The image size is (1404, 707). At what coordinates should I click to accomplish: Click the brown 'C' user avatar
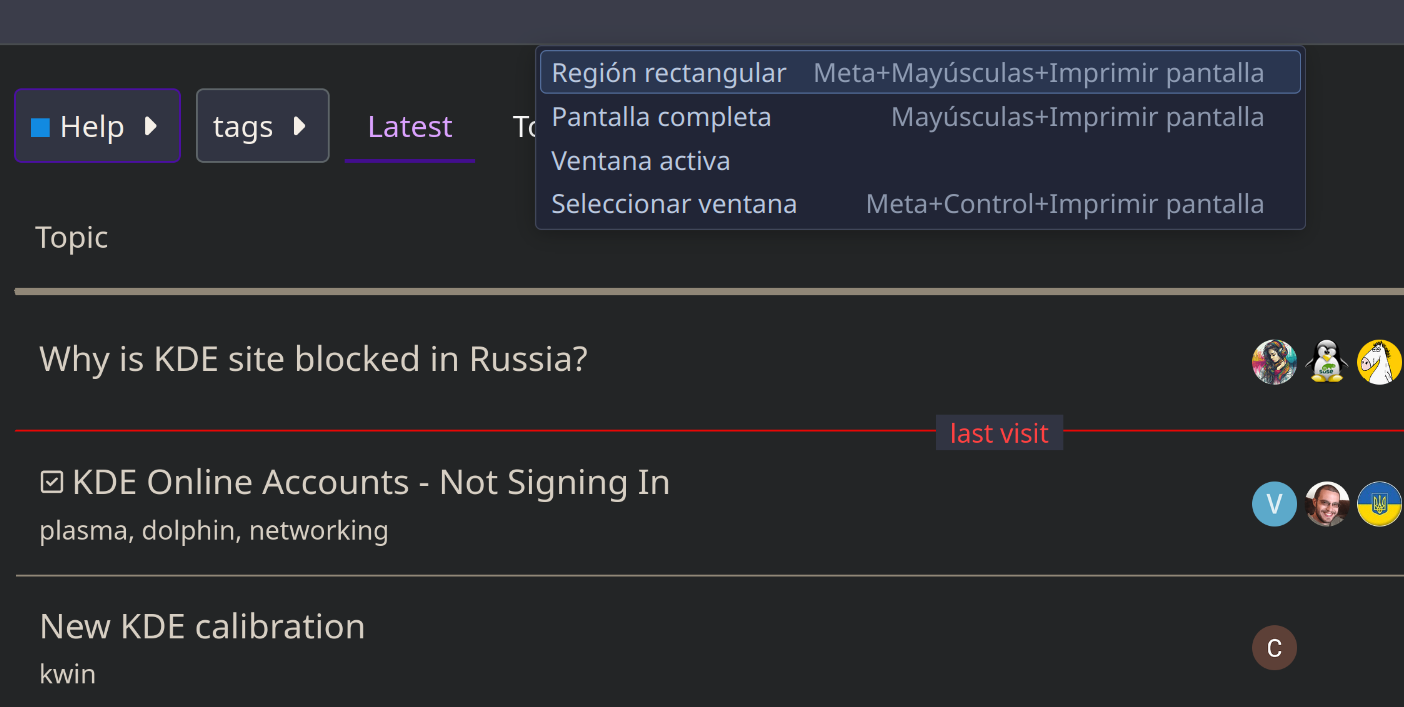[x=1274, y=648]
